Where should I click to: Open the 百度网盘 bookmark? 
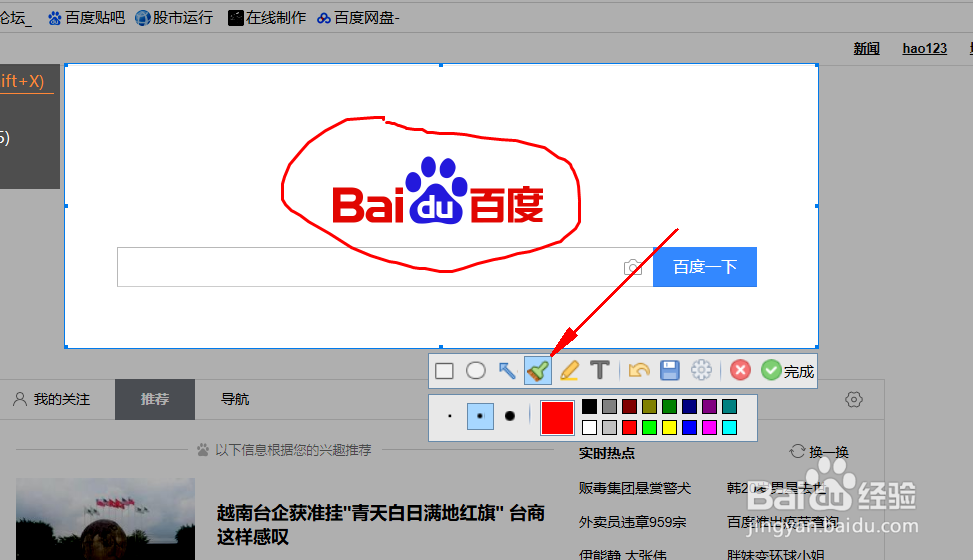pyautogui.click(x=358, y=18)
